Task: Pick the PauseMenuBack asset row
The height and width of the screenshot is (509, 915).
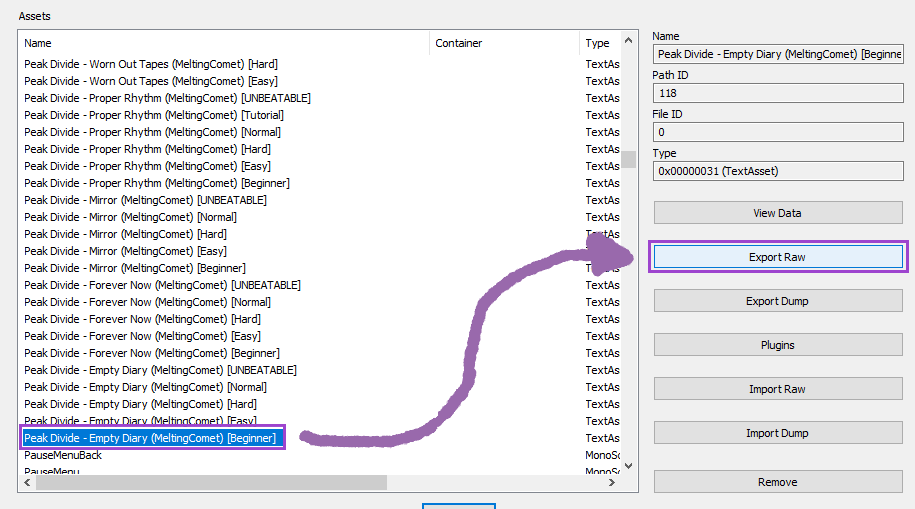Action: pyautogui.click(x=63, y=455)
